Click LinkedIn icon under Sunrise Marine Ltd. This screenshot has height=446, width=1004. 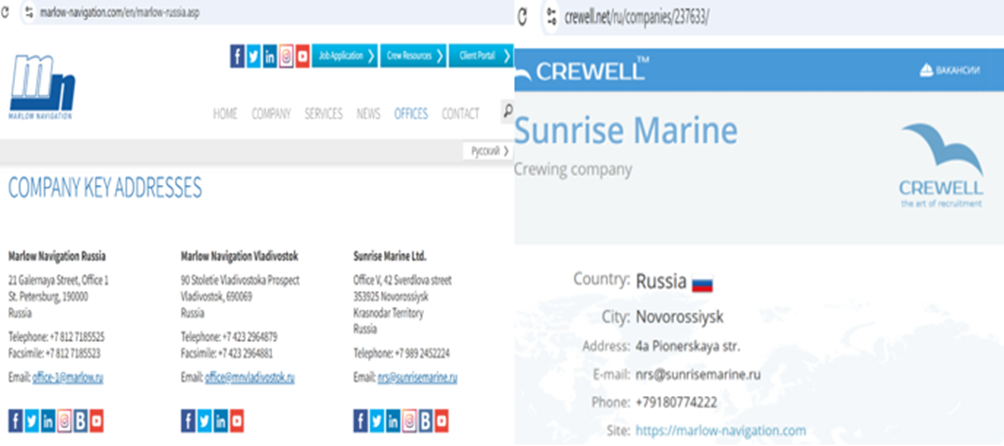coord(393,421)
